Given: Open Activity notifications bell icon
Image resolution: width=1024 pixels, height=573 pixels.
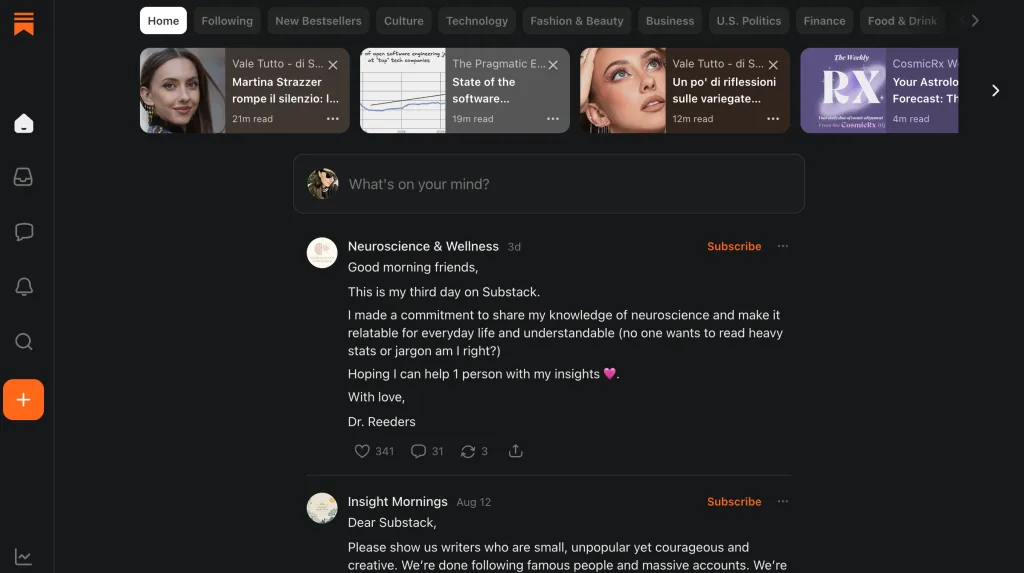Looking at the screenshot, I should (x=24, y=286).
